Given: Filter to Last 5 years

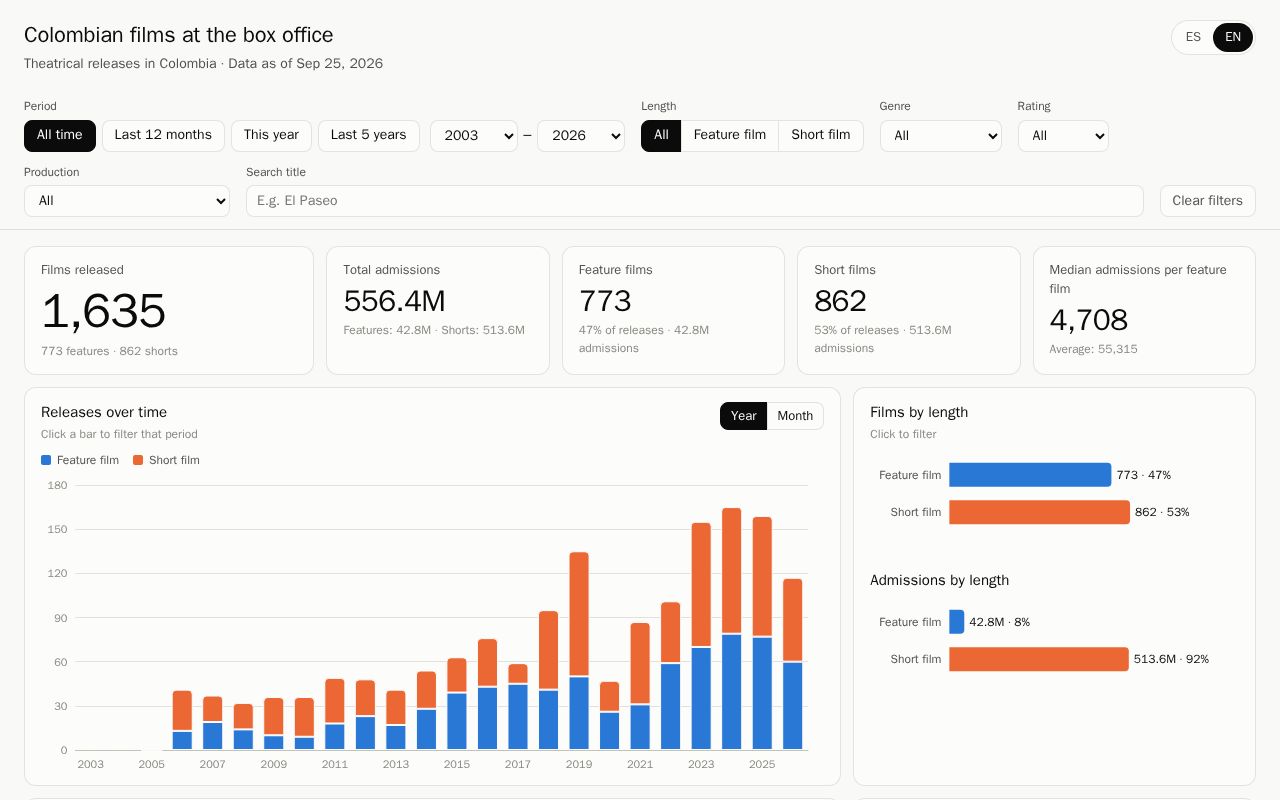Looking at the screenshot, I should [x=369, y=136].
